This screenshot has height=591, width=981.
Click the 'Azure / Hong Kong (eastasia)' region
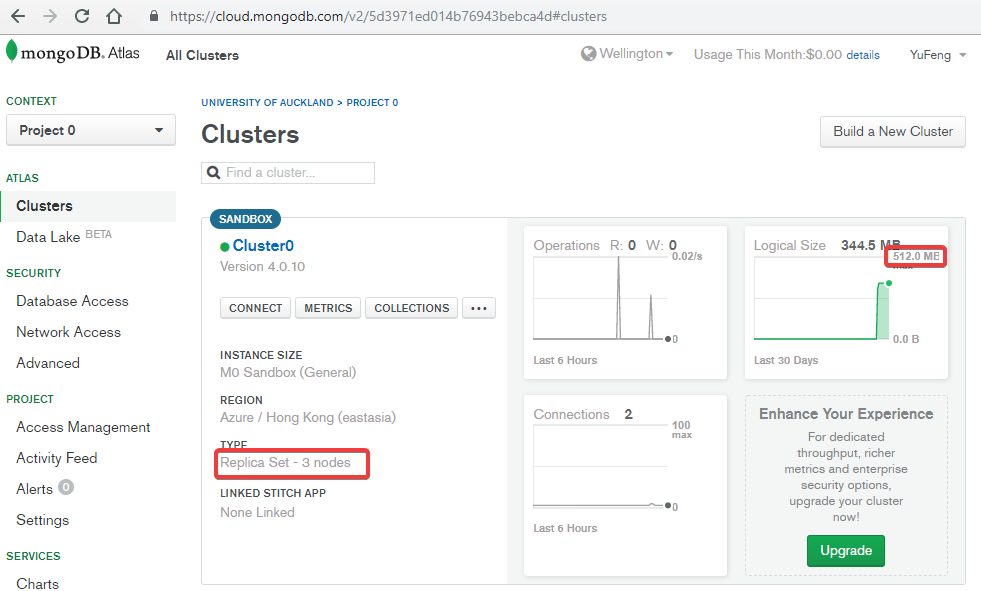308,418
